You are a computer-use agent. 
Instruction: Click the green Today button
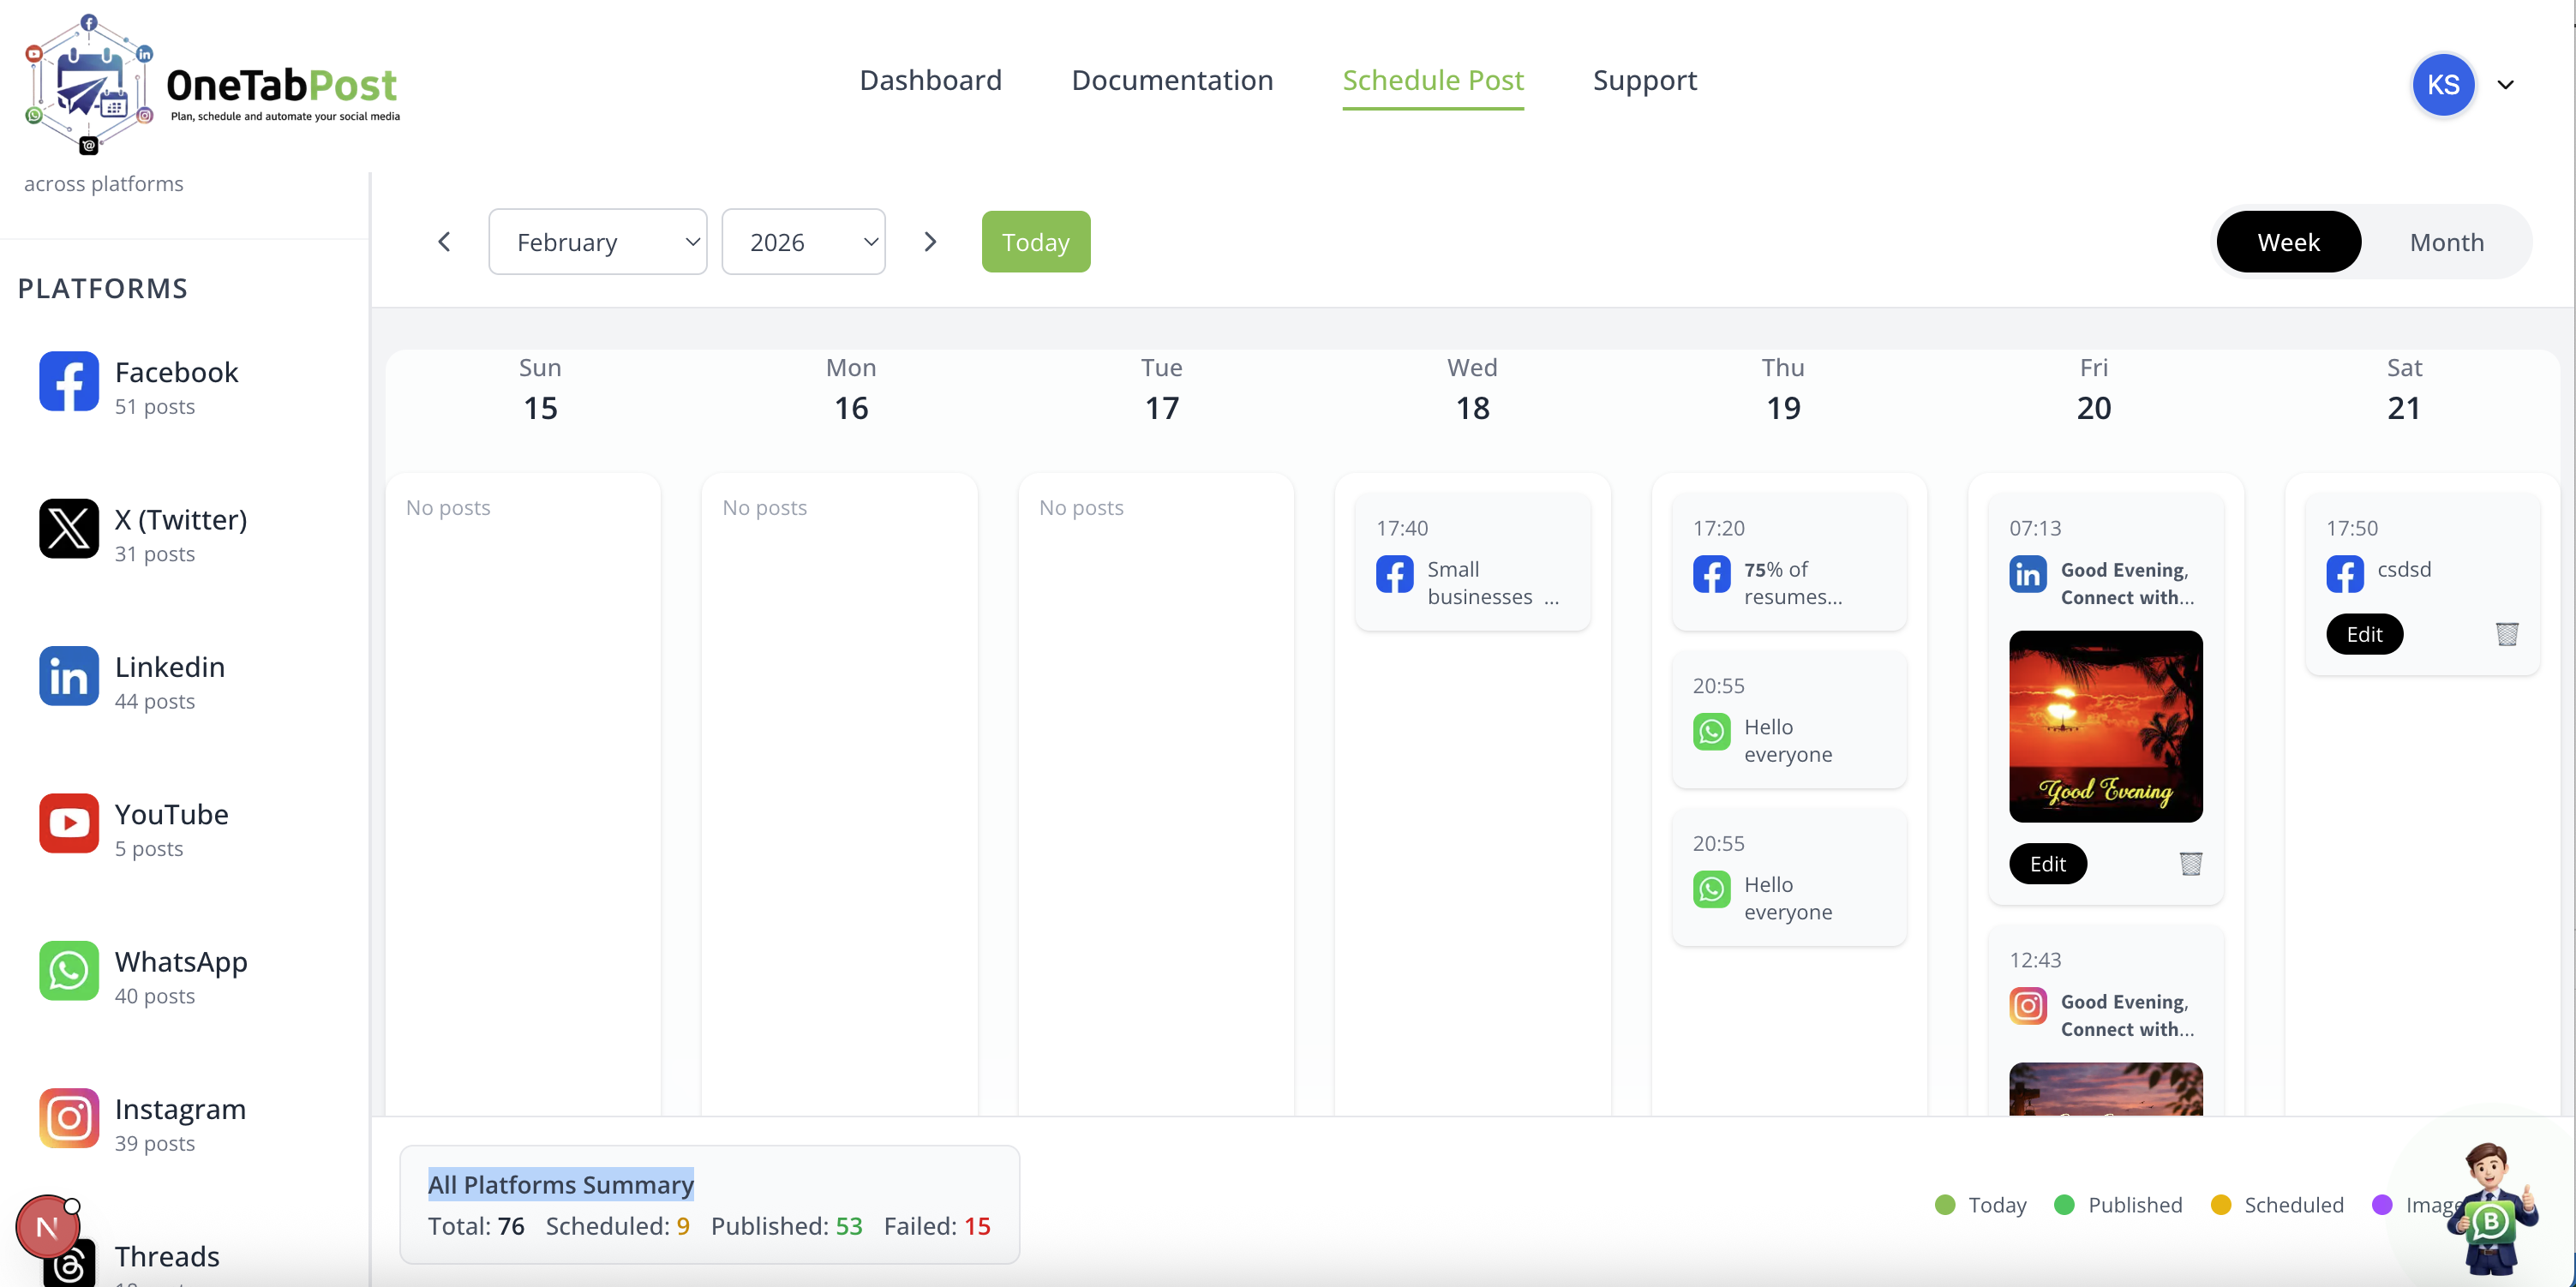click(1035, 242)
